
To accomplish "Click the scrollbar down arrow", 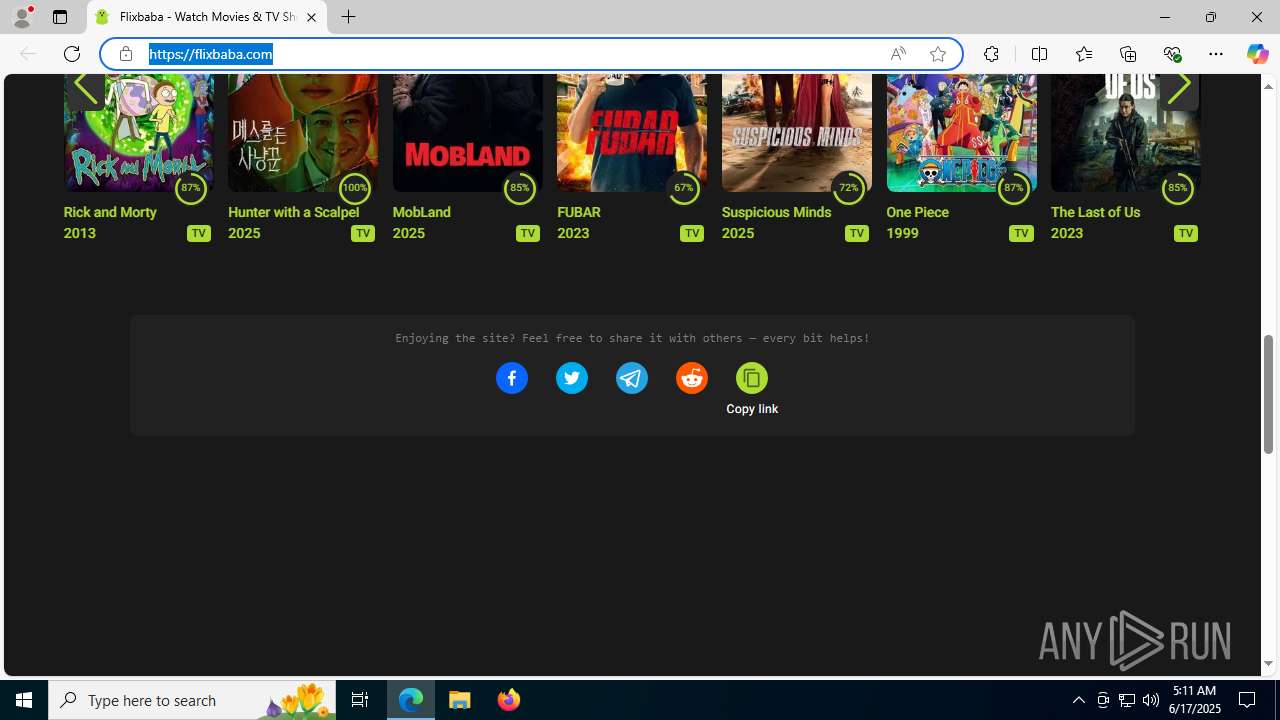I will click(1269, 664).
